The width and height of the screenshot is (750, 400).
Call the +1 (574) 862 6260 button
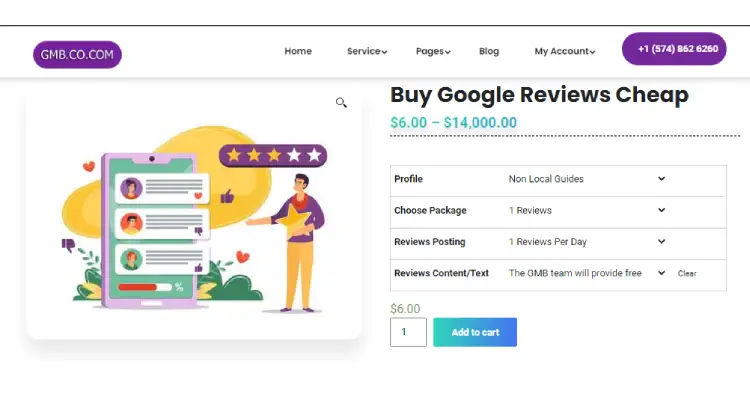click(x=674, y=49)
